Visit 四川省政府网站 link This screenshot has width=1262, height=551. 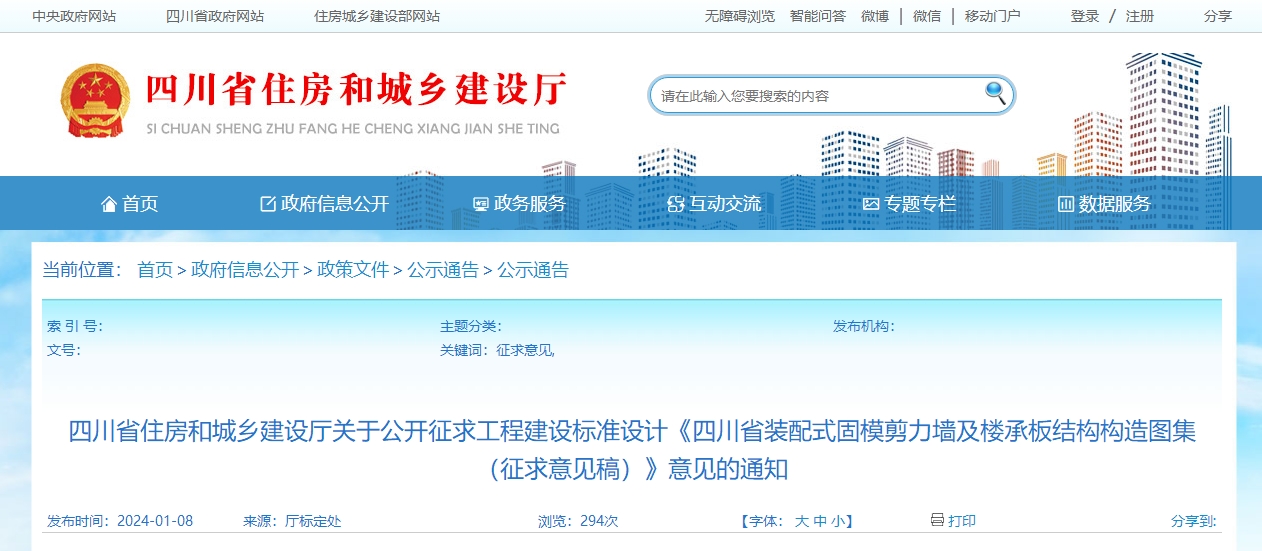pos(215,16)
